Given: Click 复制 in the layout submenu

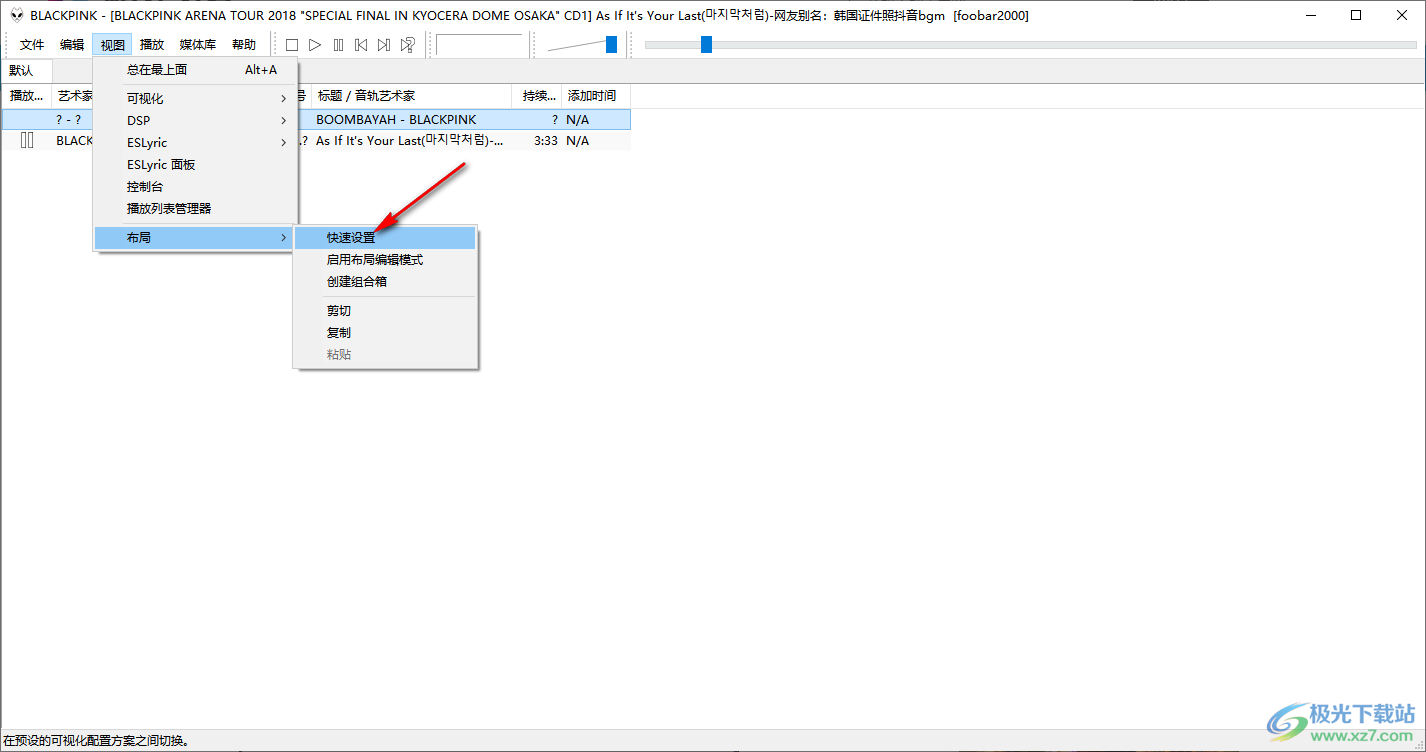Looking at the screenshot, I should coord(386,333).
